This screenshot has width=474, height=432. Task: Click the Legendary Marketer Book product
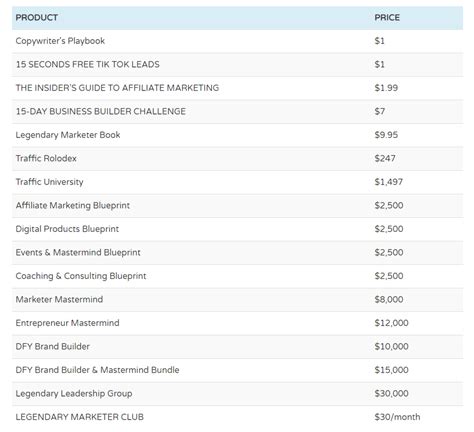(68, 135)
